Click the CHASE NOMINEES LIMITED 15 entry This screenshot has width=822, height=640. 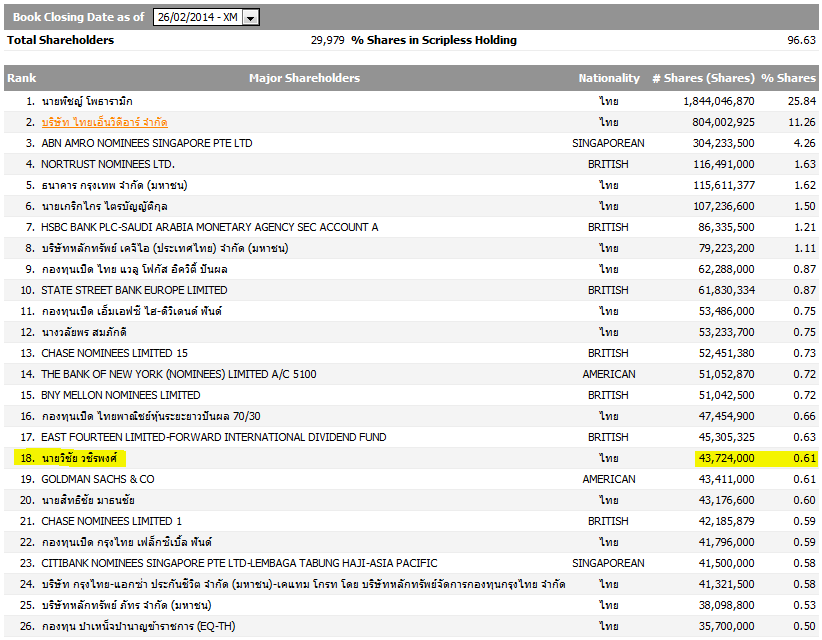point(114,353)
